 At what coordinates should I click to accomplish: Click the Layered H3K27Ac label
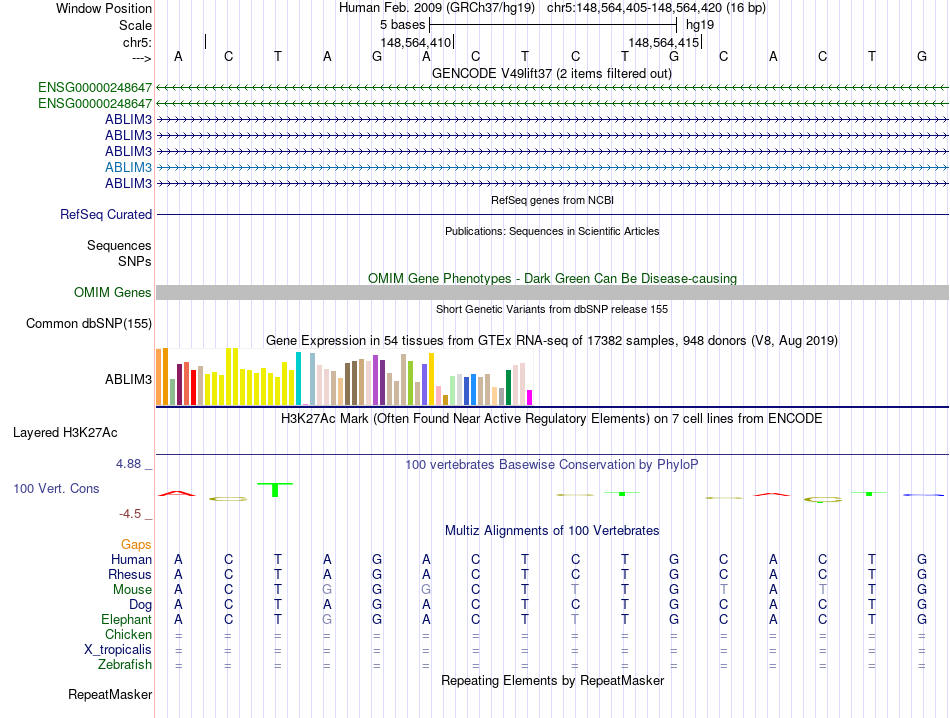[x=65, y=433]
